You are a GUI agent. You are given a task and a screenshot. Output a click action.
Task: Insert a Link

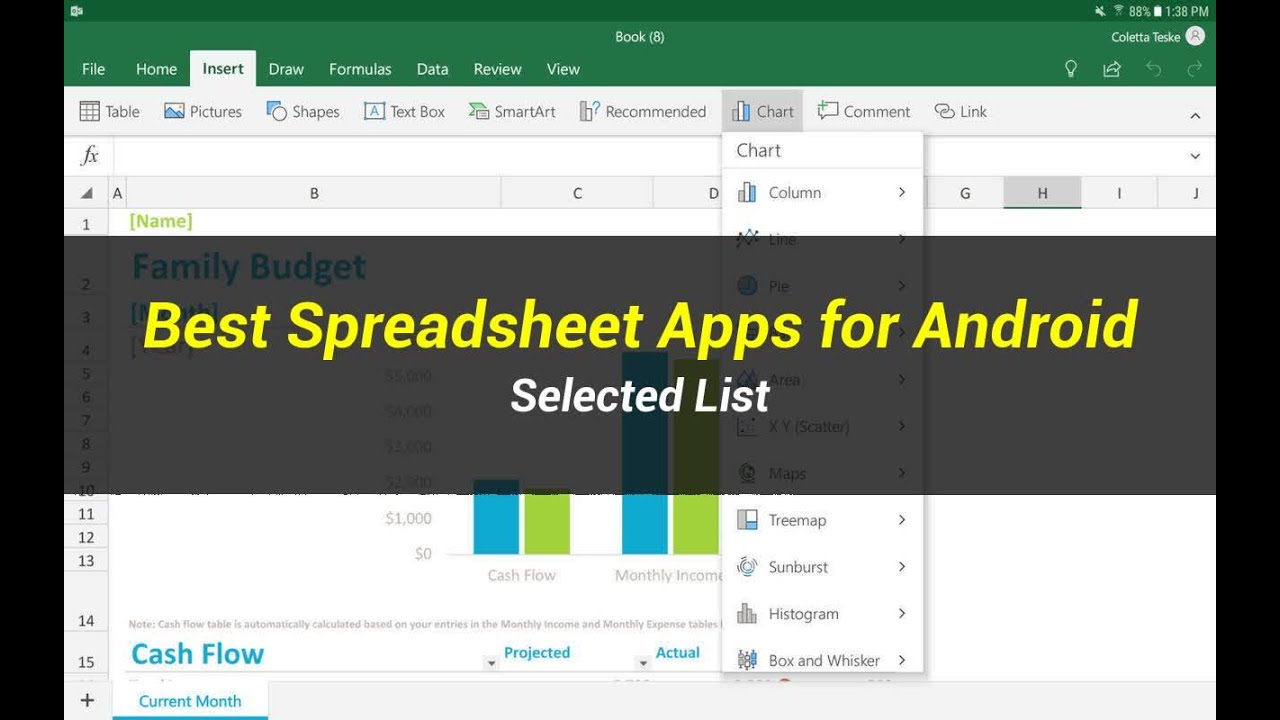click(961, 111)
